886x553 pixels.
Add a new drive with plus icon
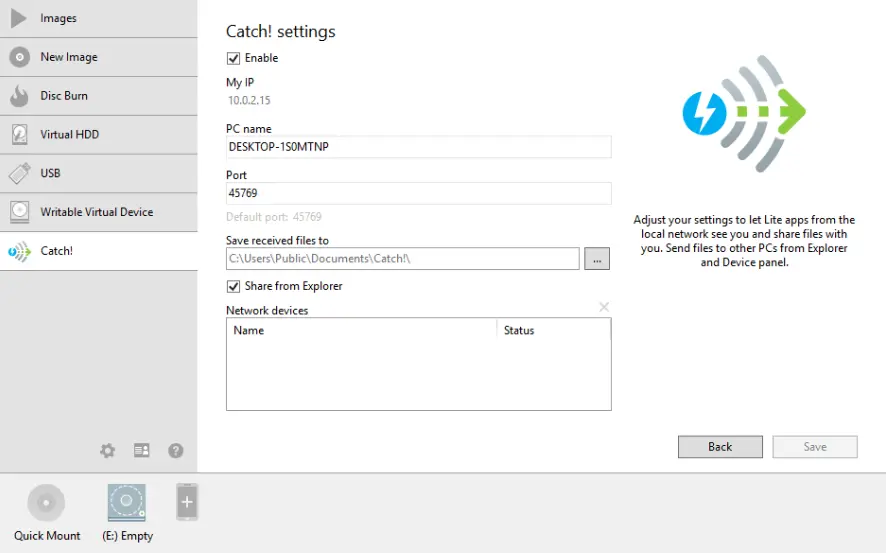[x=187, y=502]
